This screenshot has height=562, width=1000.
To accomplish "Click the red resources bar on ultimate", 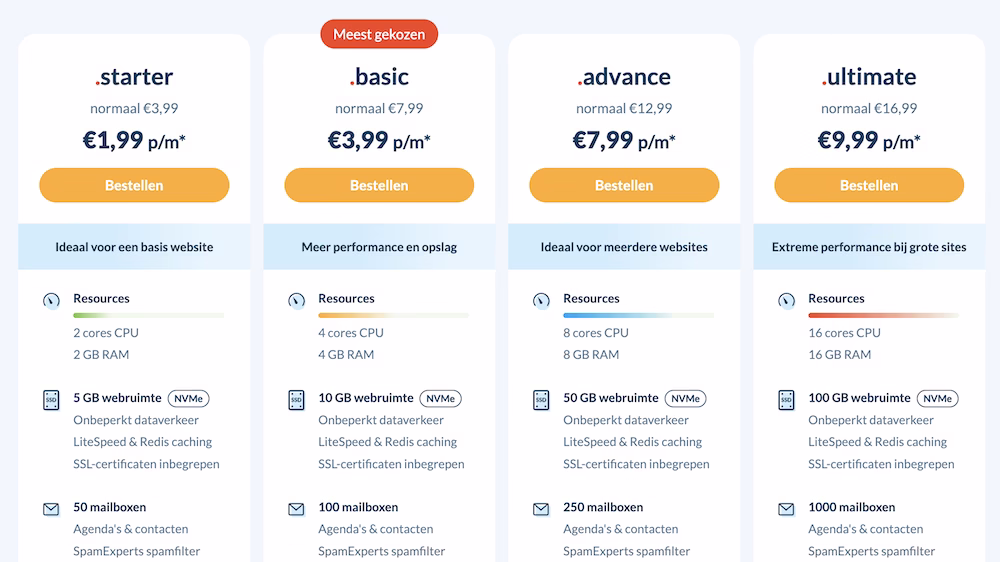I will (x=883, y=315).
